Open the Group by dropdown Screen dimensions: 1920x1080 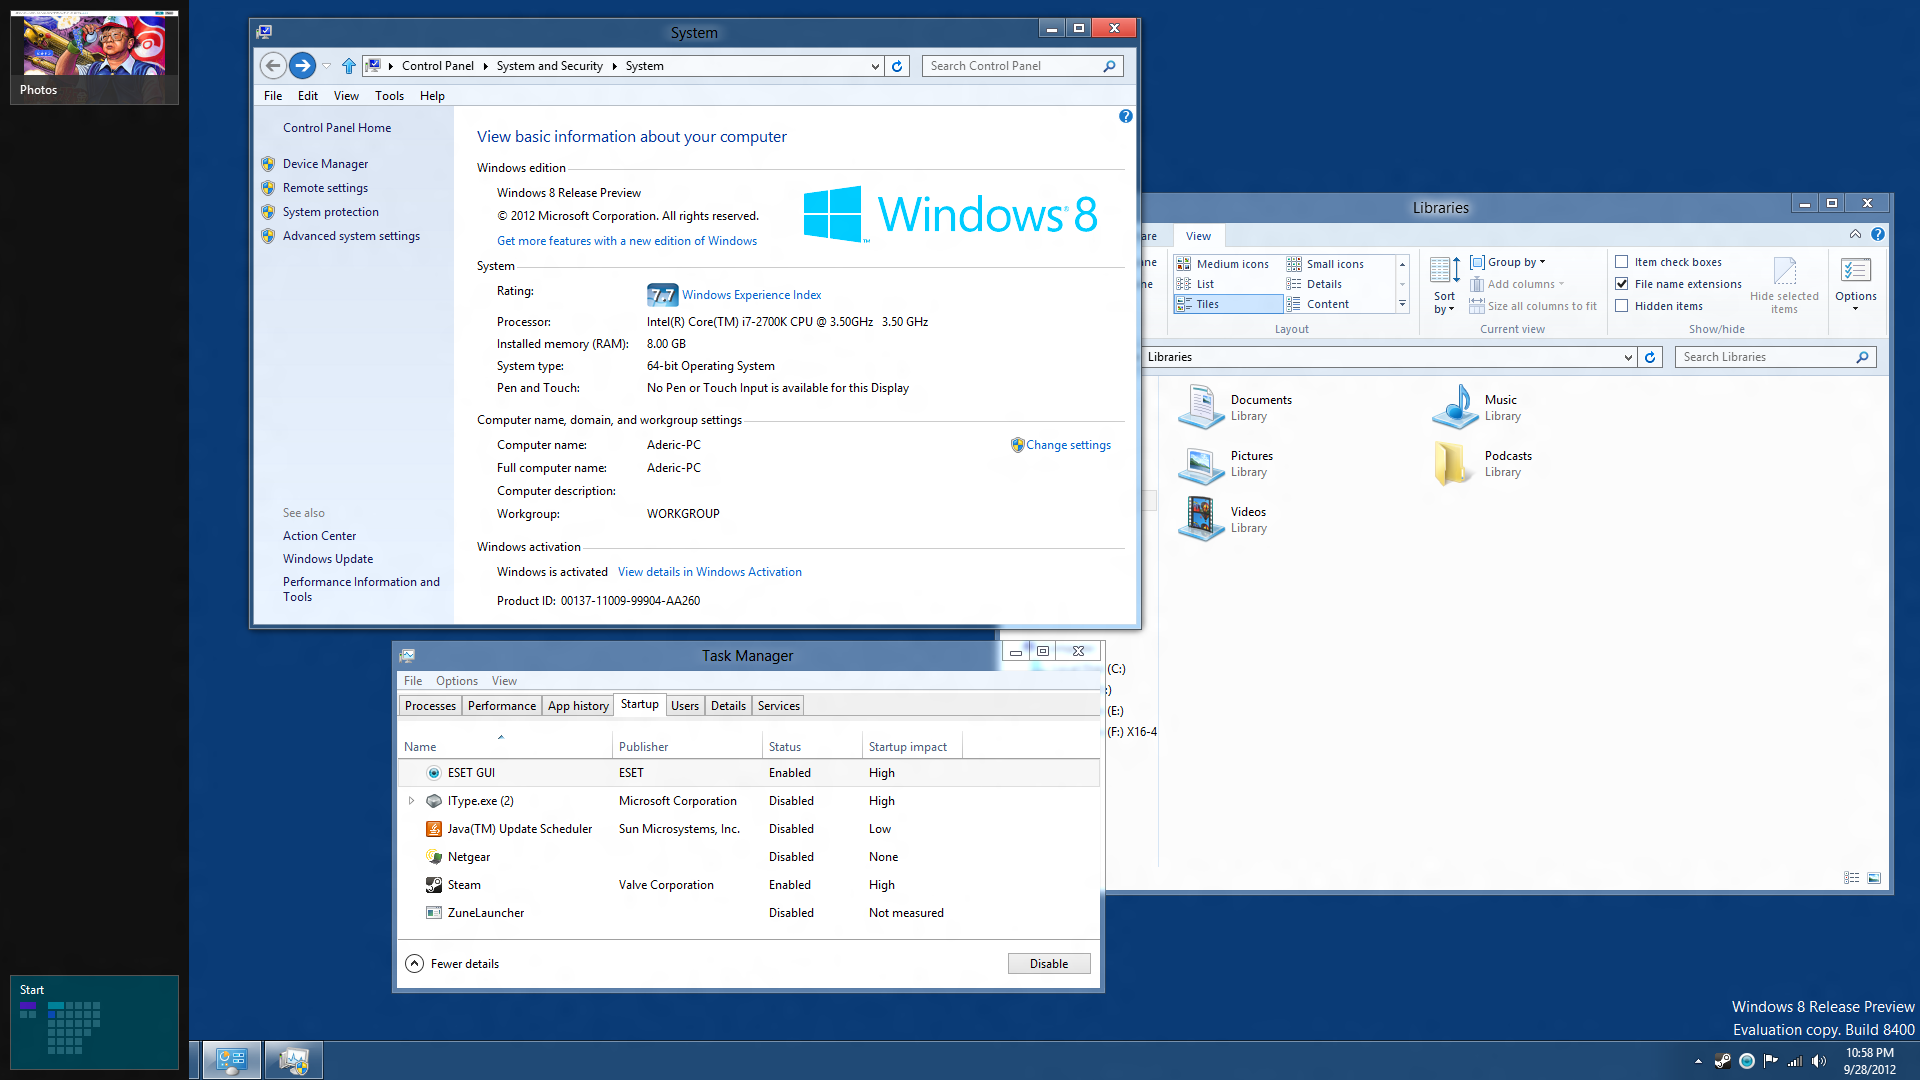pyautogui.click(x=1508, y=262)
